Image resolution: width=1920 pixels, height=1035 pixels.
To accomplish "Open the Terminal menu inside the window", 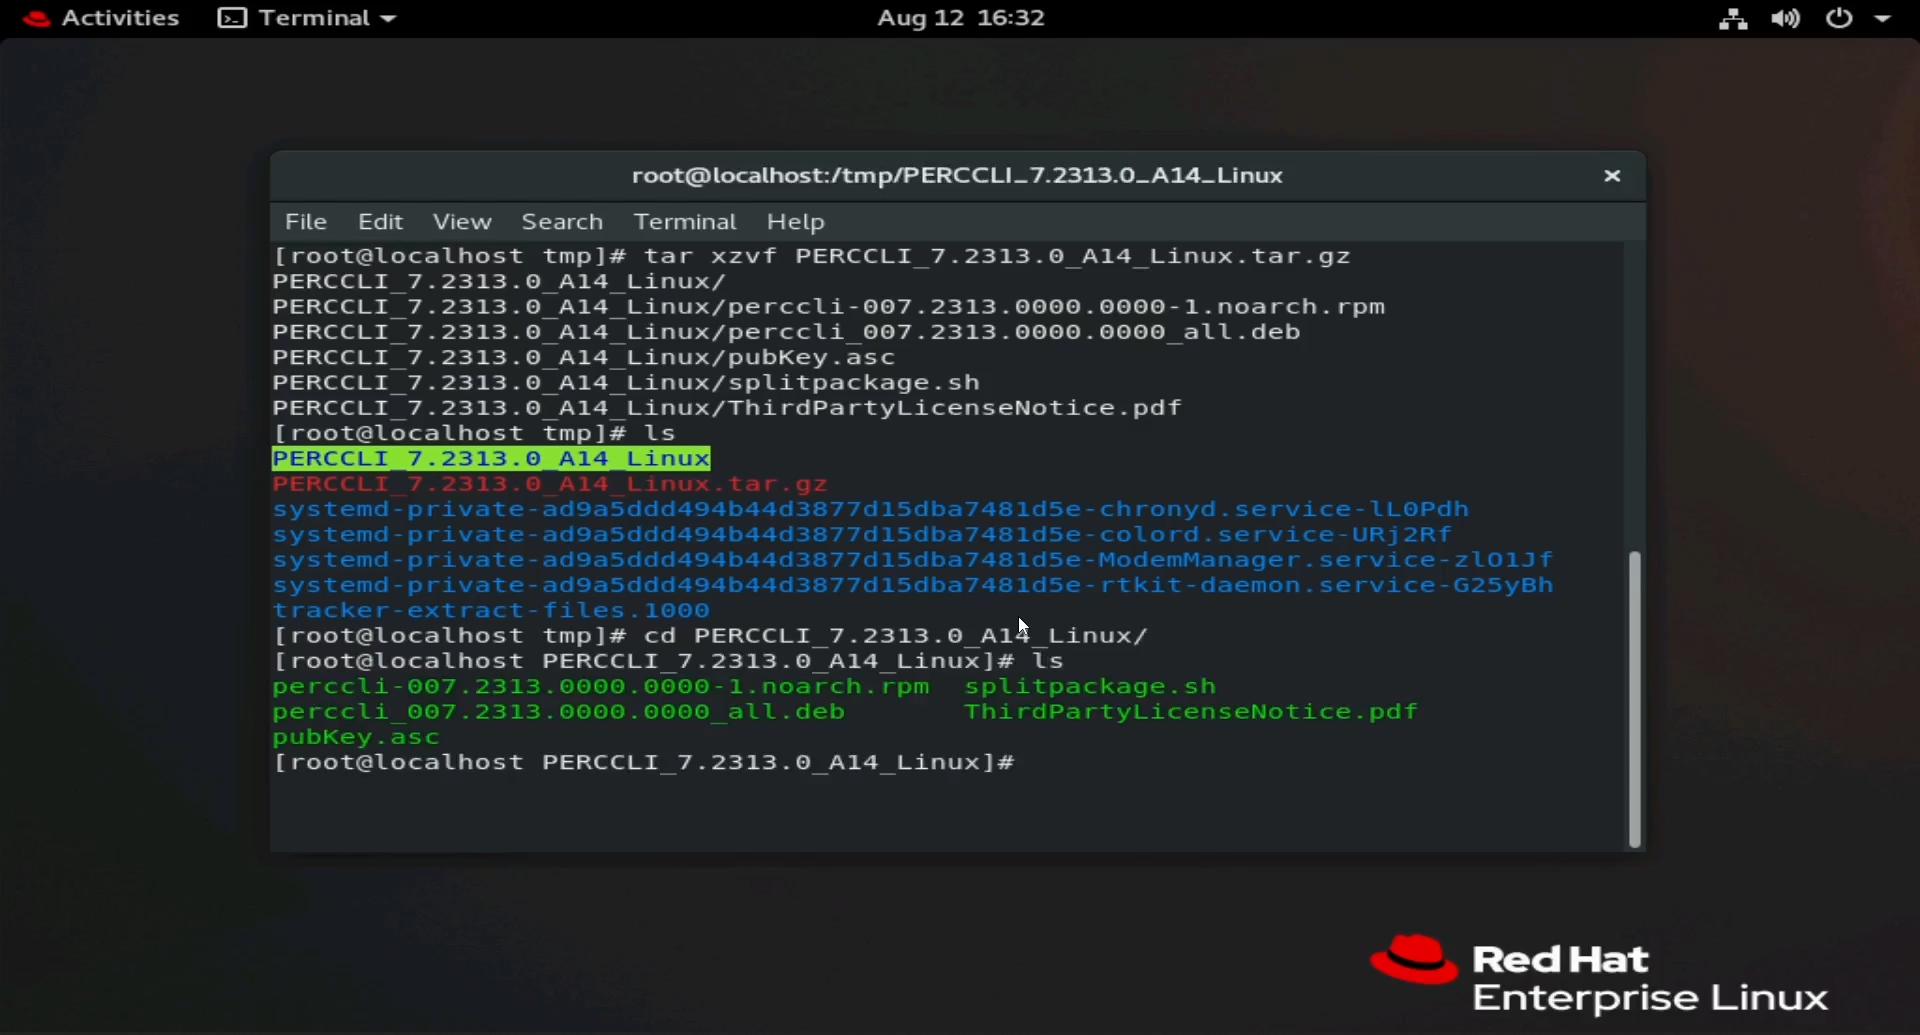I will pos(684,221).
